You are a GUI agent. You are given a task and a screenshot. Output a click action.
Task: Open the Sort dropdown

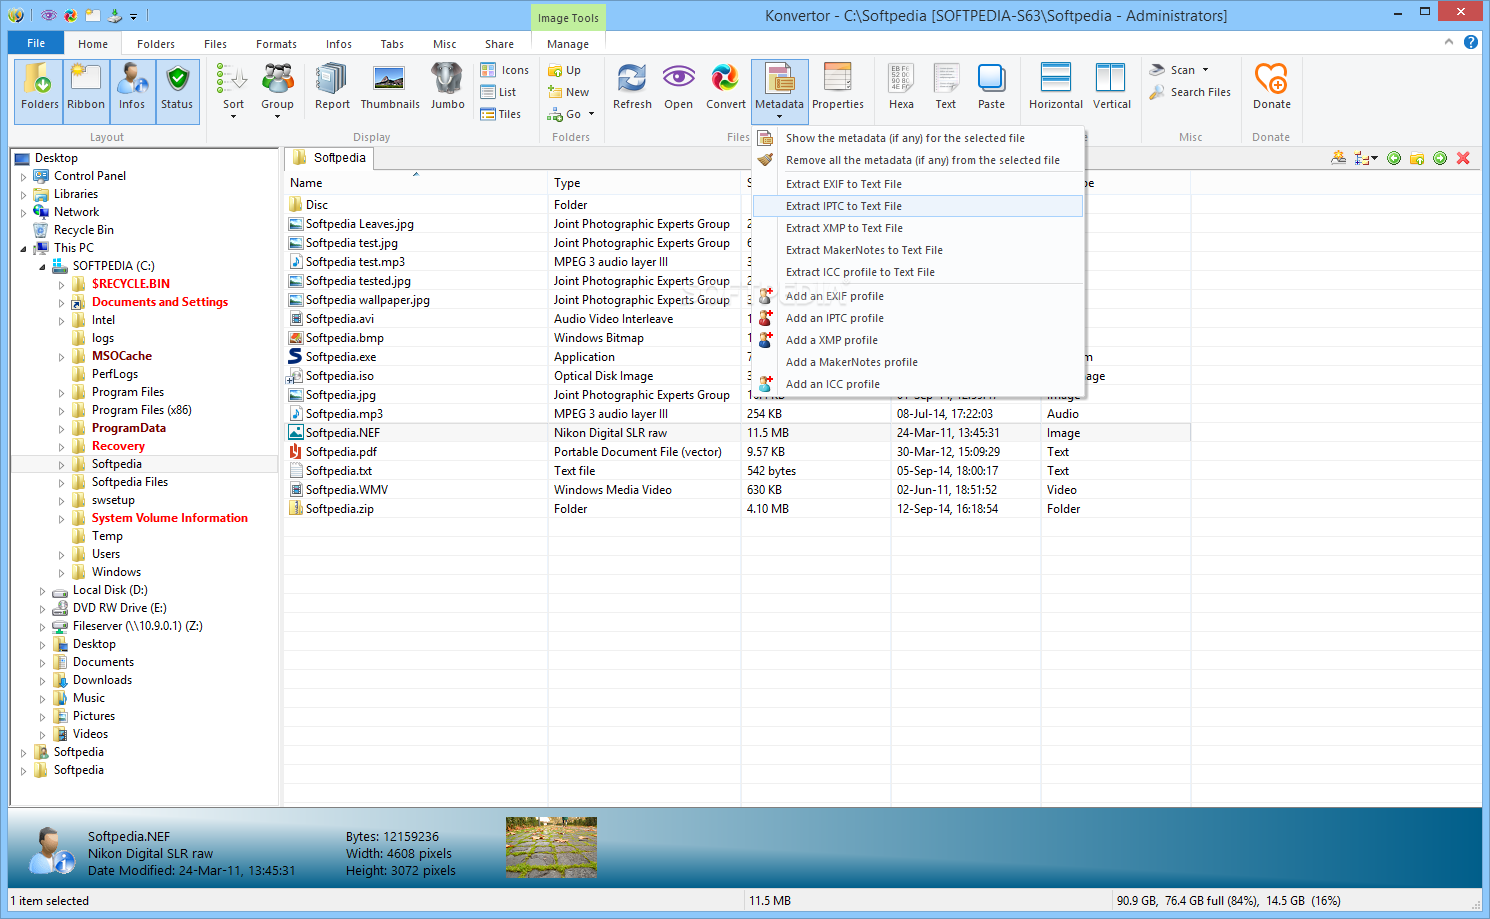coord(233,92)
